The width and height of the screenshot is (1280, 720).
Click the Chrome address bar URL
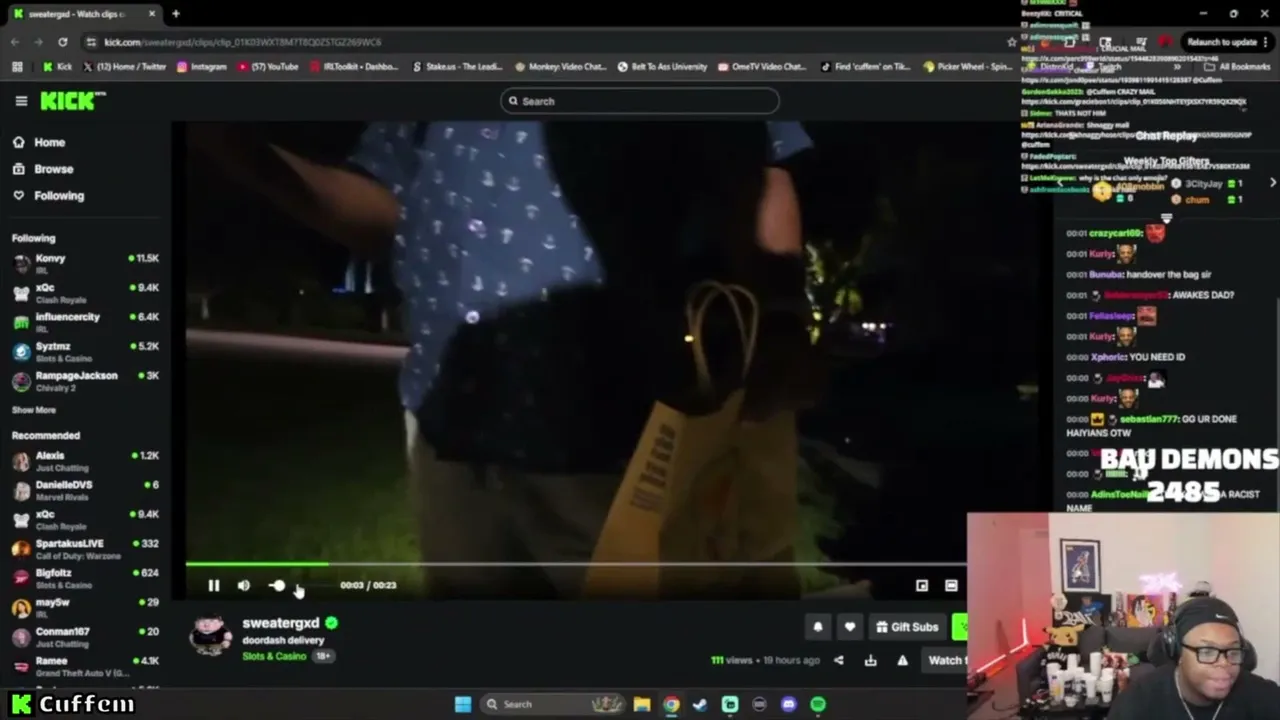pos(243,42)
